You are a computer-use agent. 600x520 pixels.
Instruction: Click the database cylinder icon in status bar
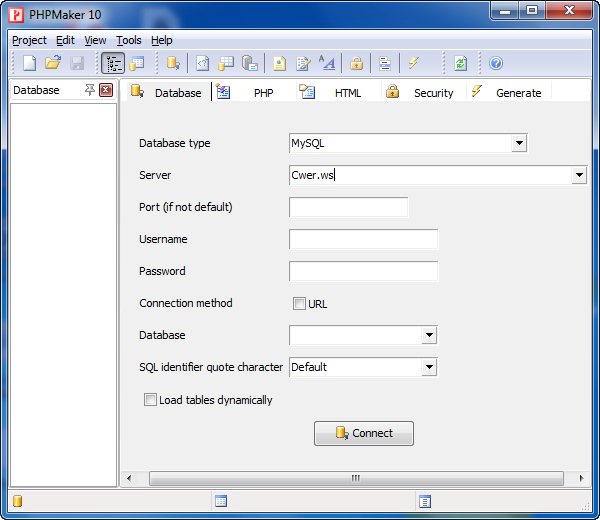[x=17, y=501]
